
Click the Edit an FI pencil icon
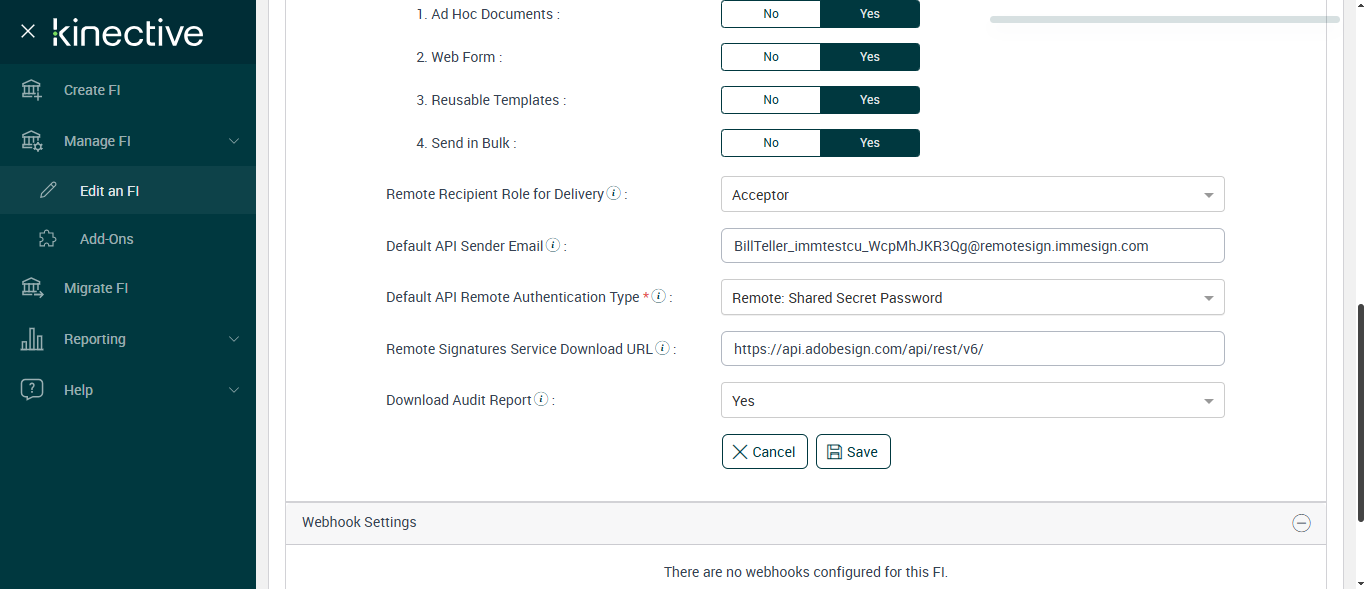pos(48,190)
